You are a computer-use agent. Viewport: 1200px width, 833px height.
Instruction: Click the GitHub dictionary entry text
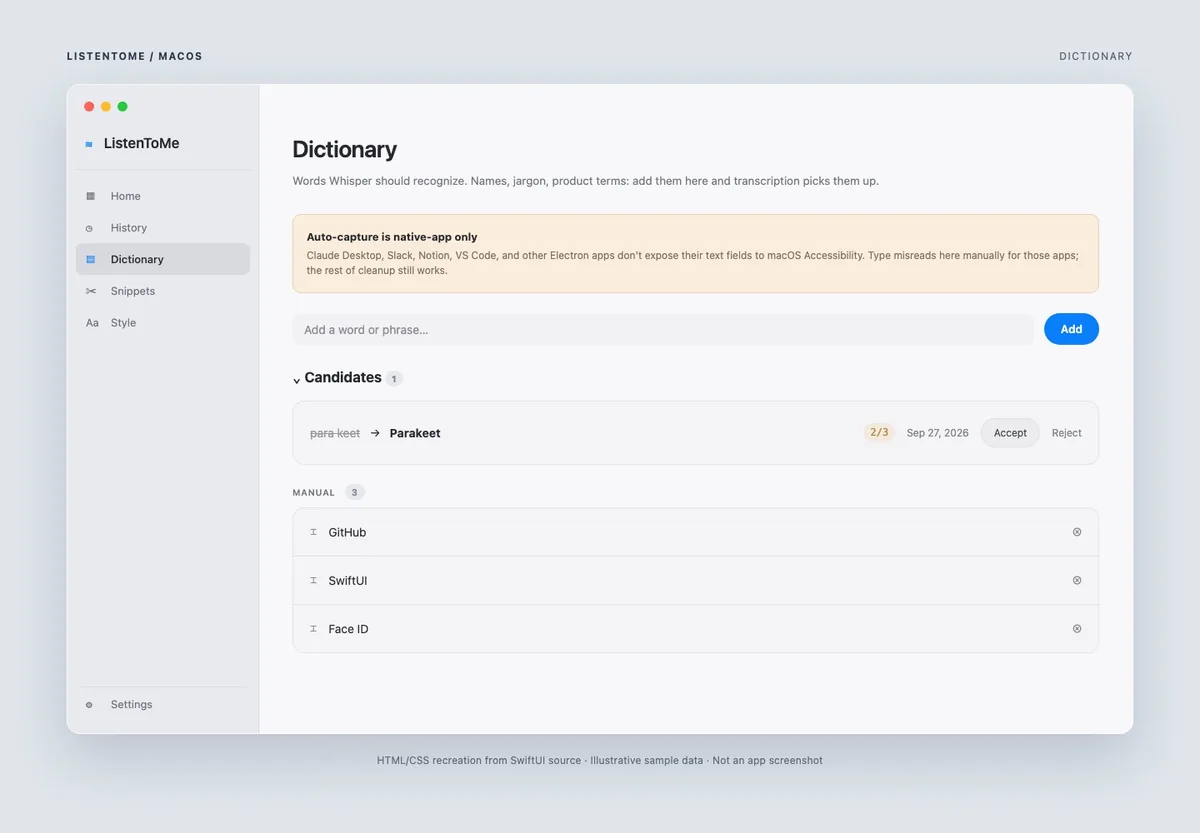click(x=347, y=532)
